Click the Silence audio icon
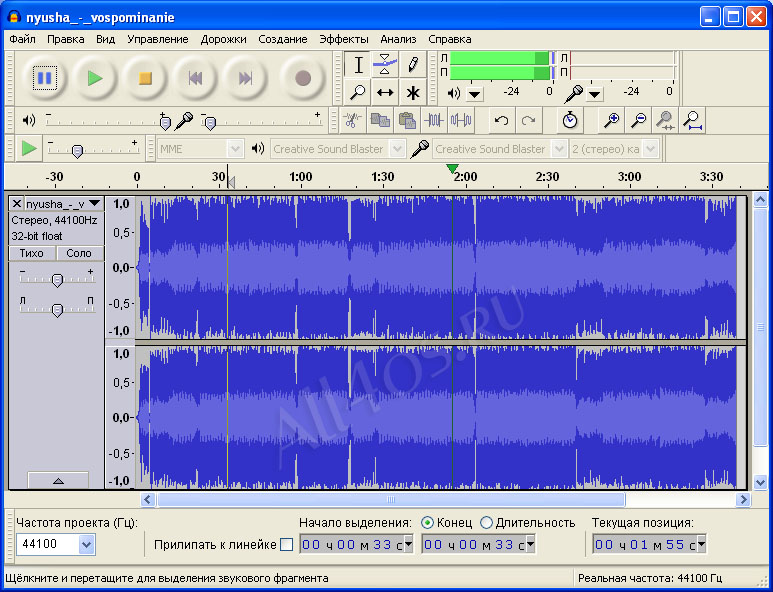The image size is (773, 592). pos(461,120)
